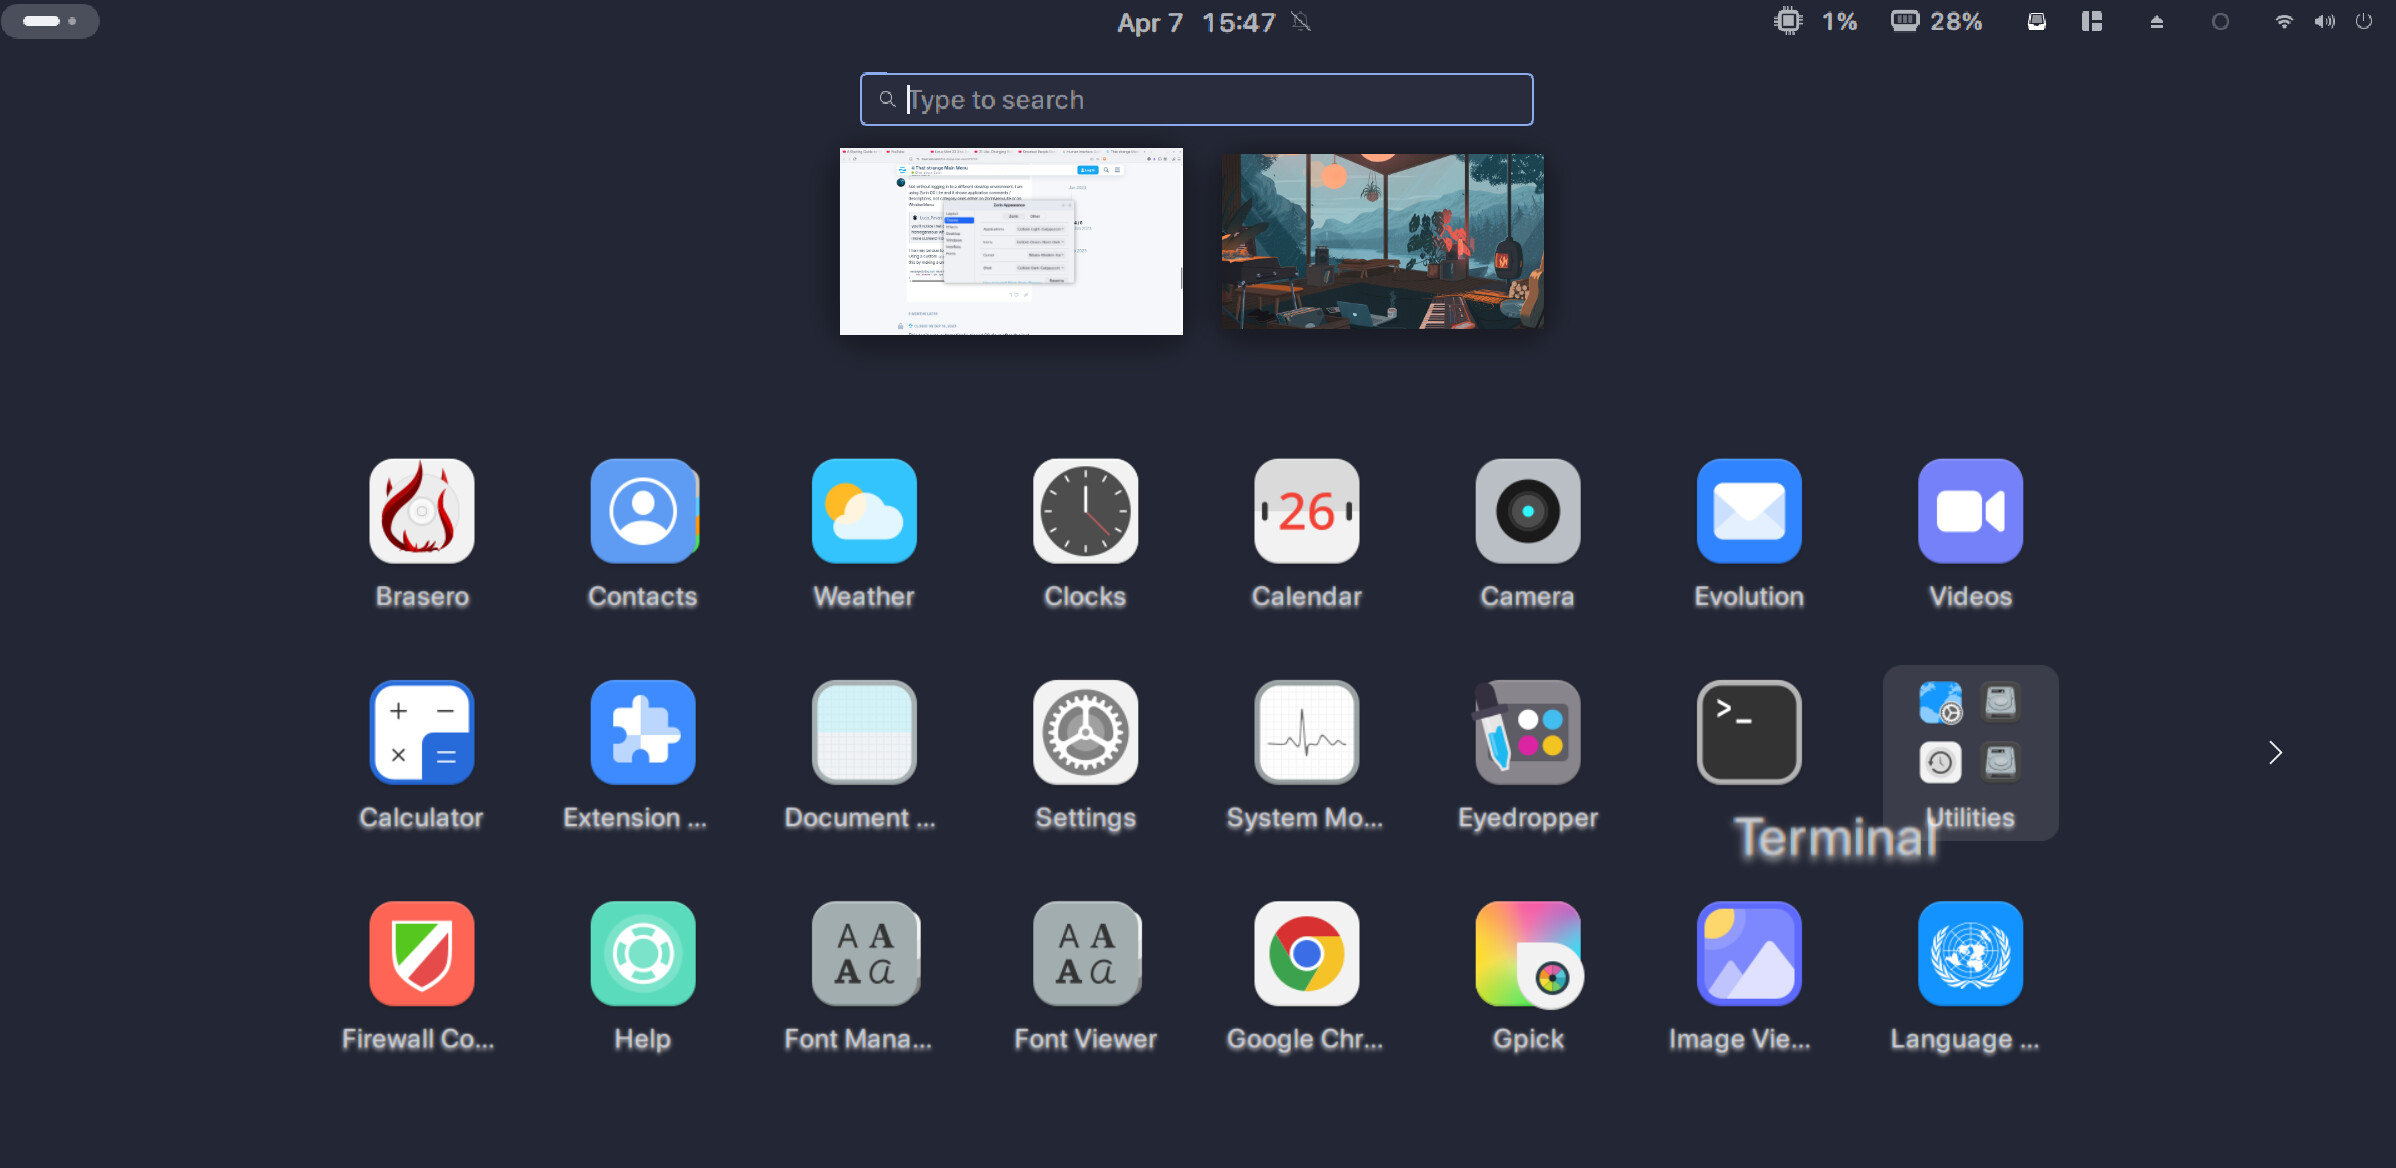Open the Weather application

point(864,512)
